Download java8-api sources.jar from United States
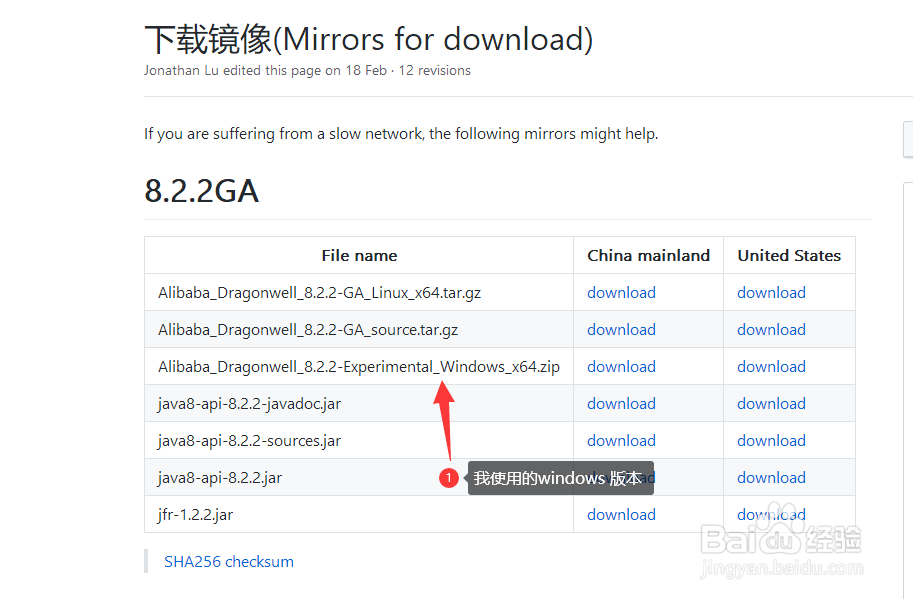This screenshot has height=599, width=913. 772,441
